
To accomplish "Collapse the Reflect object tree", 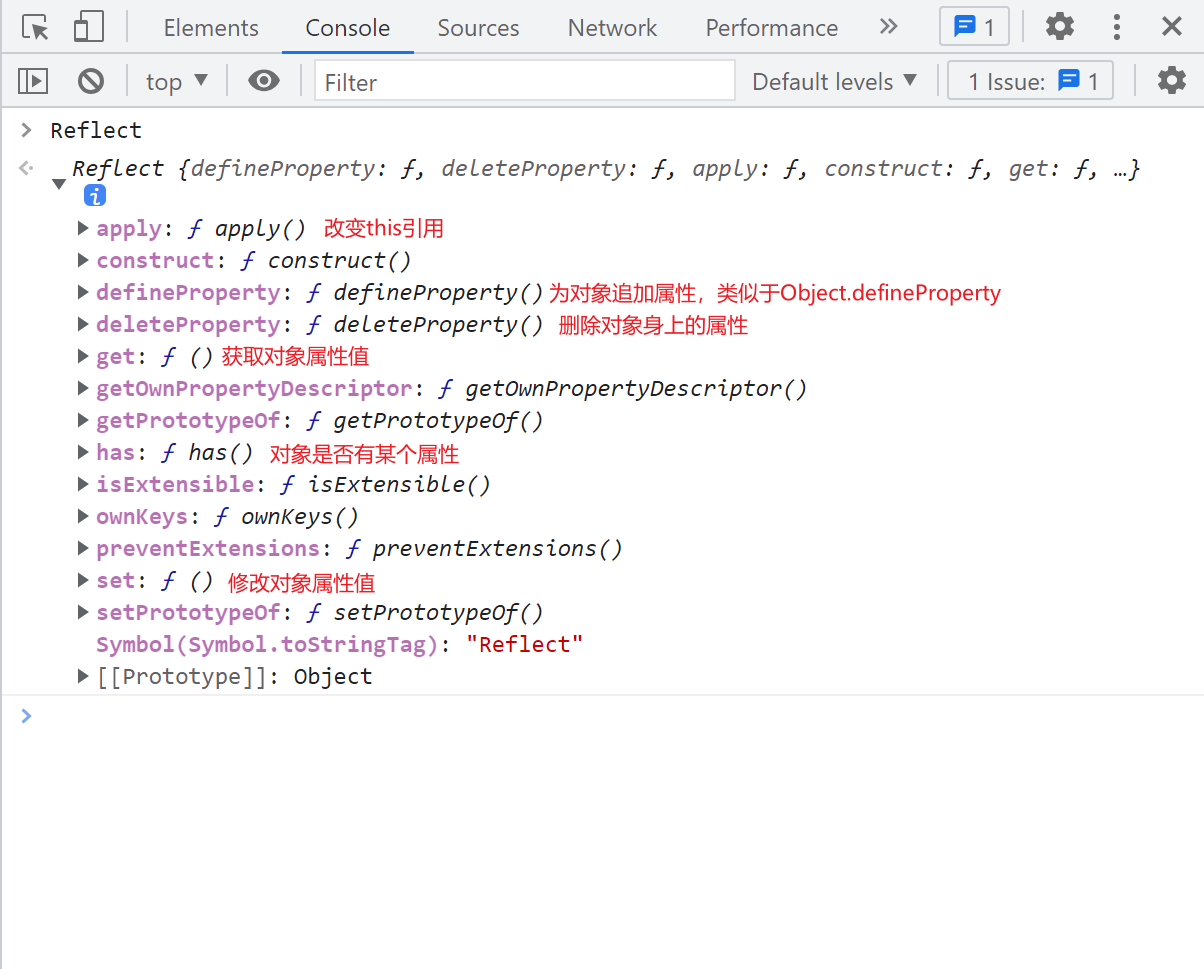I will (x=59, y=184).
